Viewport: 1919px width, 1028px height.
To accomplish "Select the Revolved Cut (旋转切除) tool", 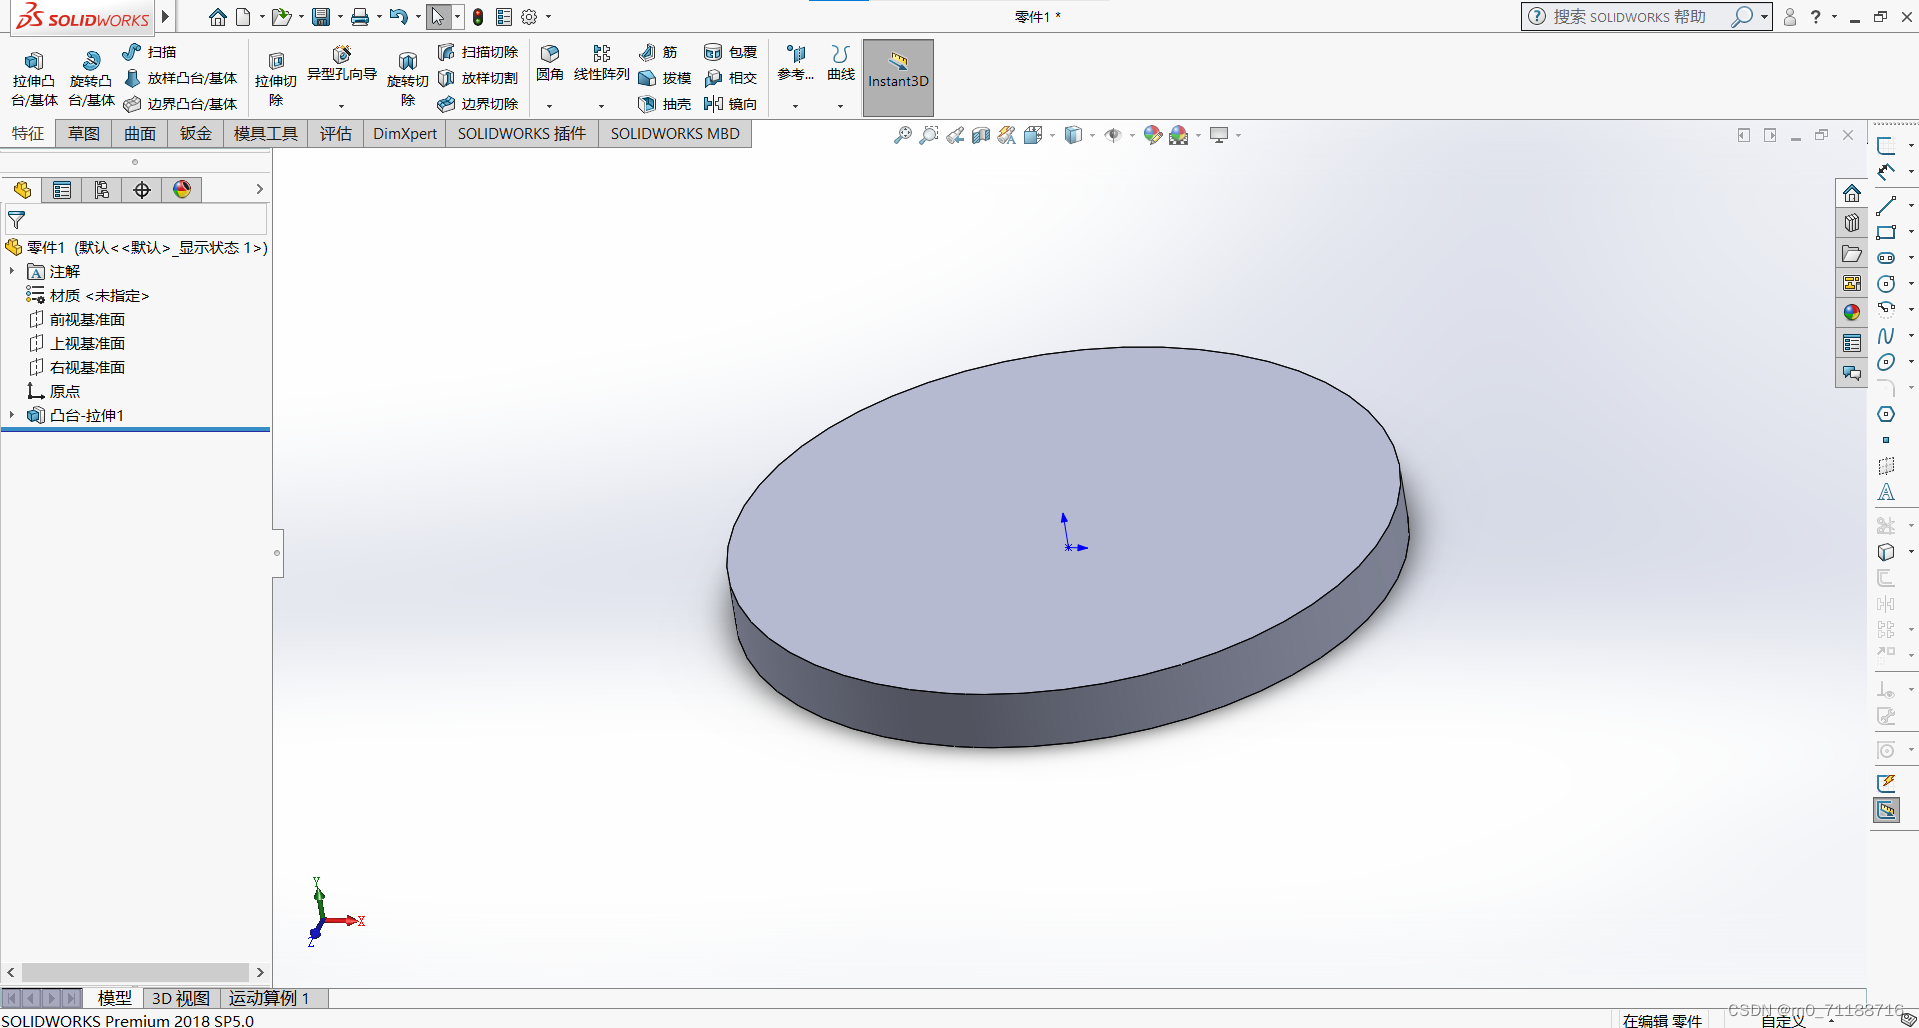I will click(407, 79).
